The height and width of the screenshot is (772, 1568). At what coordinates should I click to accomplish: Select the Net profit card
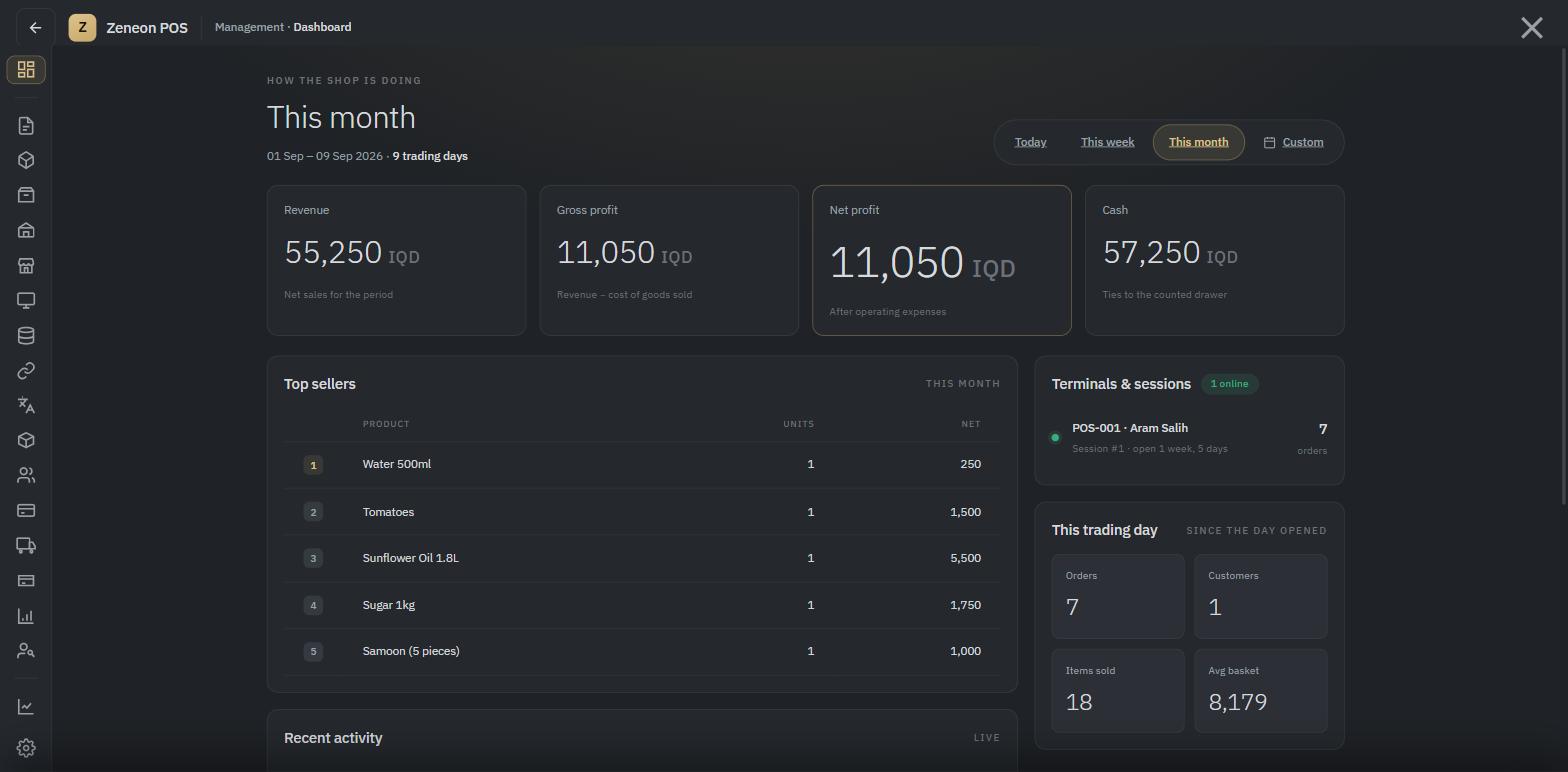point(942,260)
